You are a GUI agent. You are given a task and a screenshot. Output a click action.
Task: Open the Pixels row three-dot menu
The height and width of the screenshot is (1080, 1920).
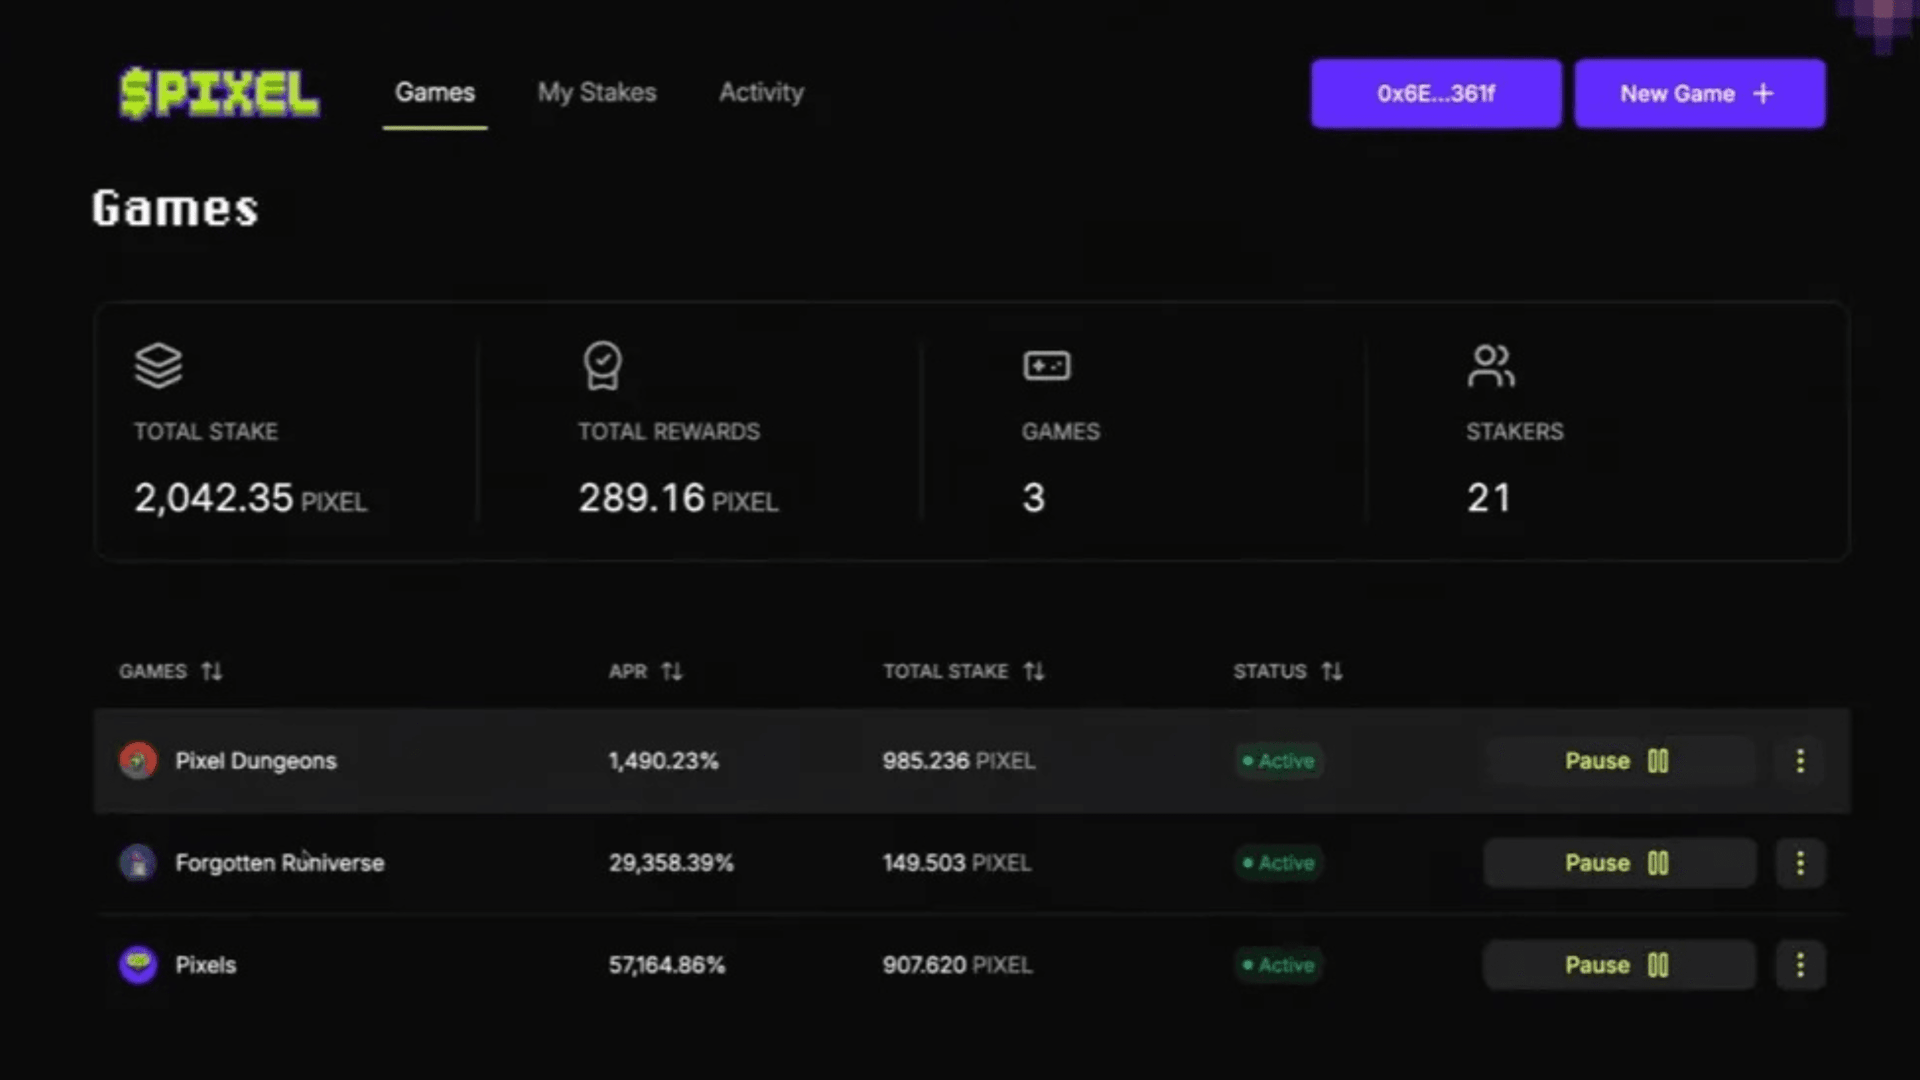point(1800,965)
